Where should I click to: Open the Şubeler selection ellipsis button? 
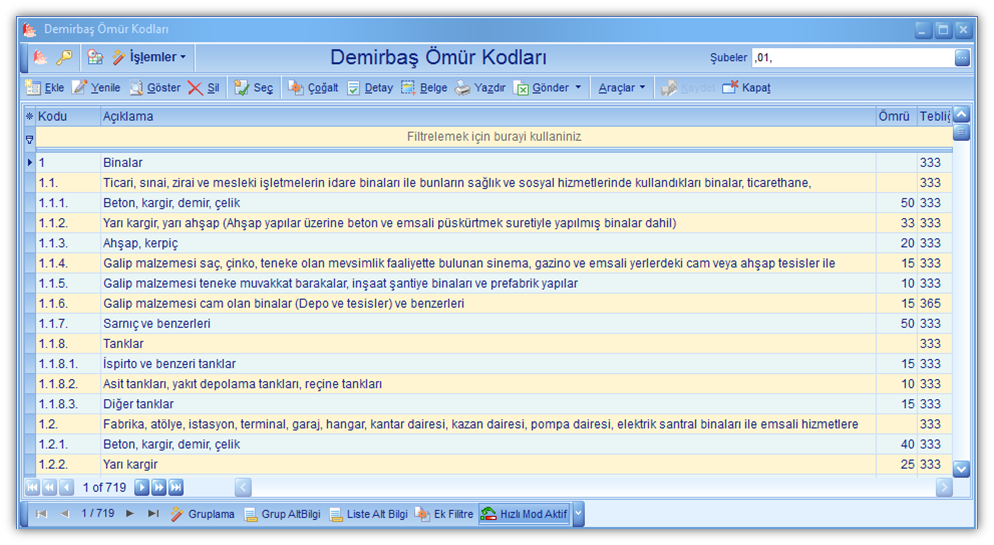pyautogui.click(x=962, y=58)
